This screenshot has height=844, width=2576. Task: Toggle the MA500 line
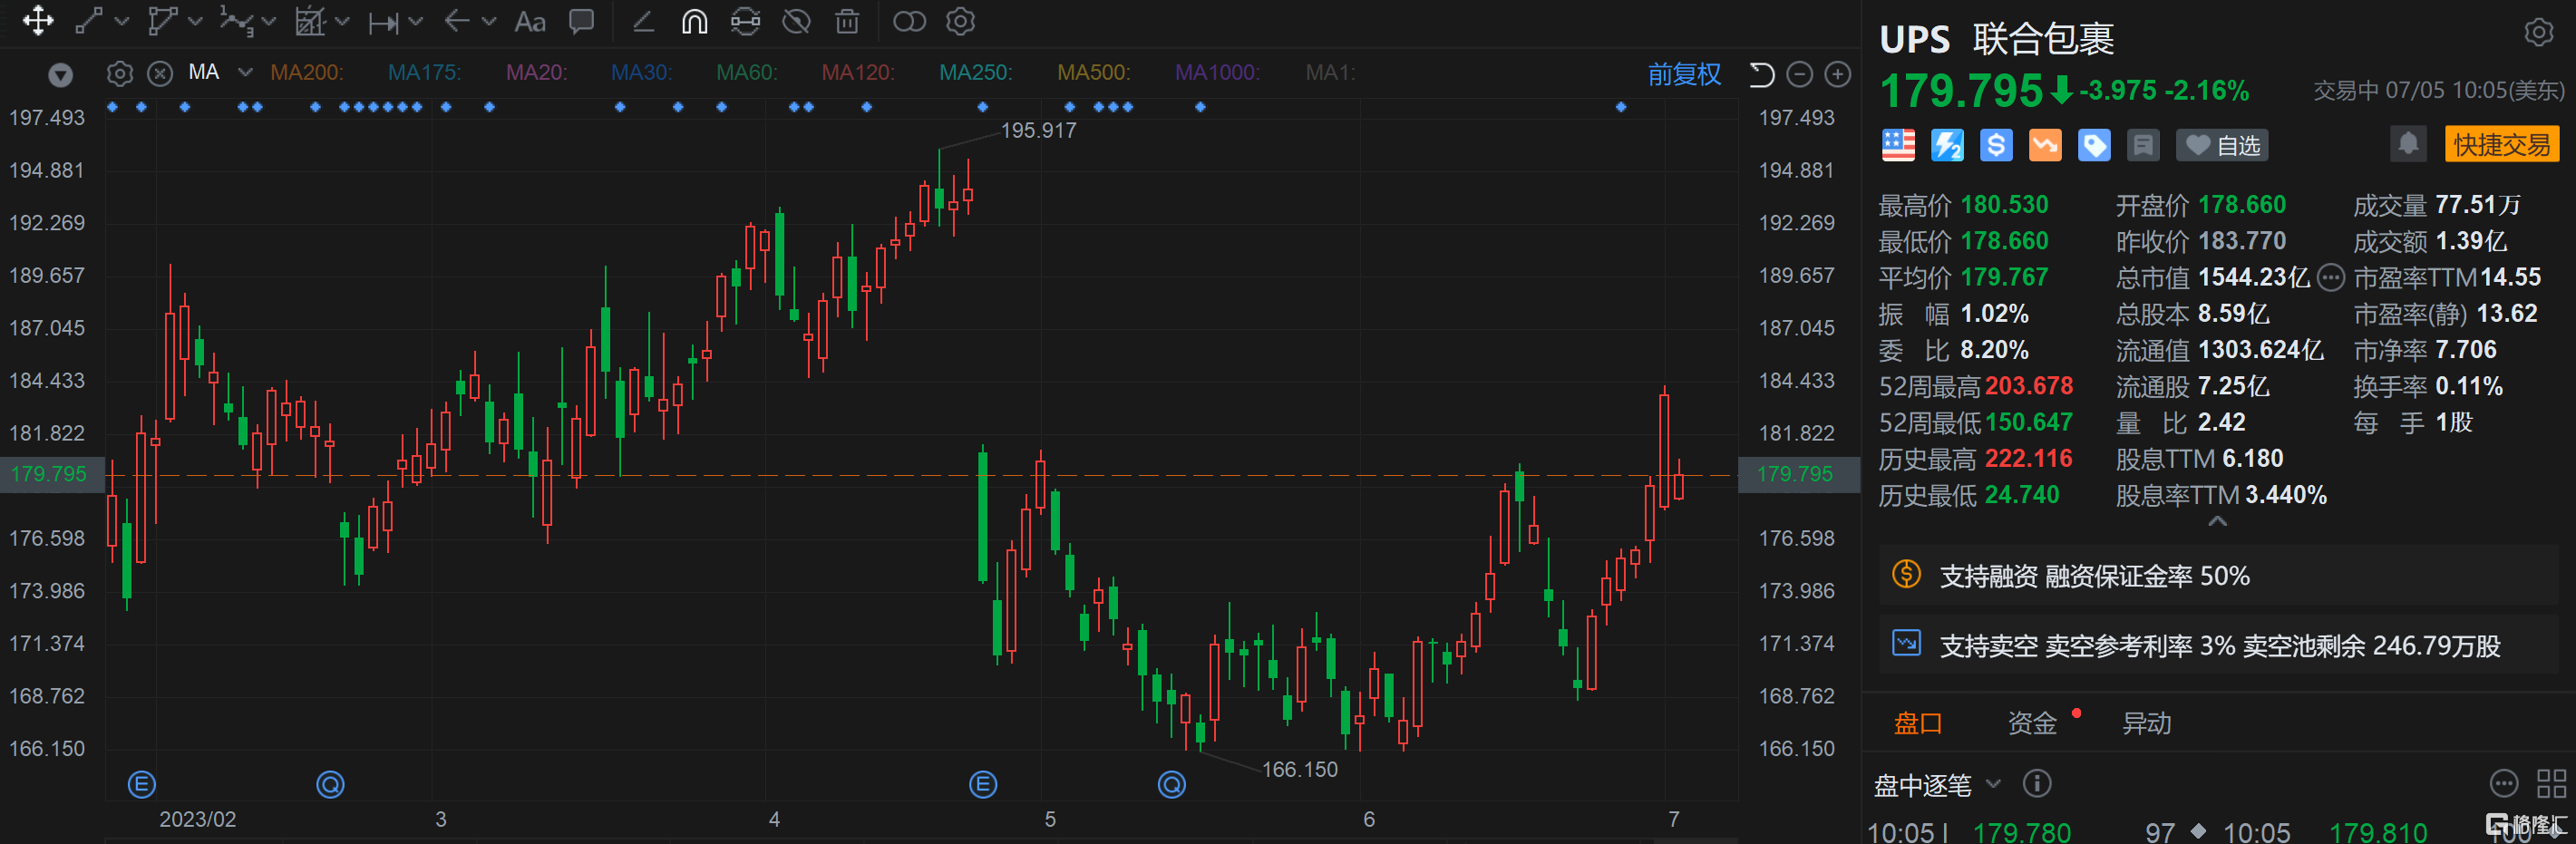click(x=1094, y=72)
